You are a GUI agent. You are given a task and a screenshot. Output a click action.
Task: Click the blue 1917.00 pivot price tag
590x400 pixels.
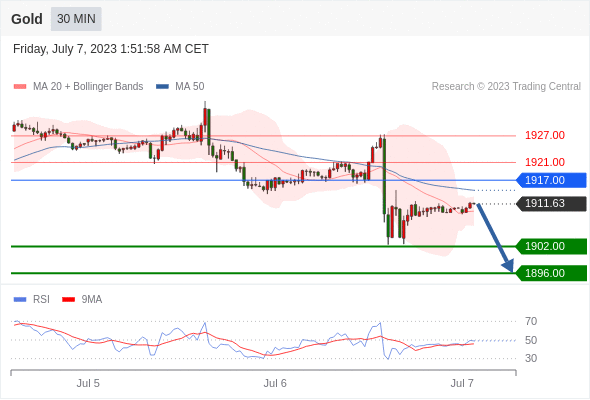[x=551, y=180]
